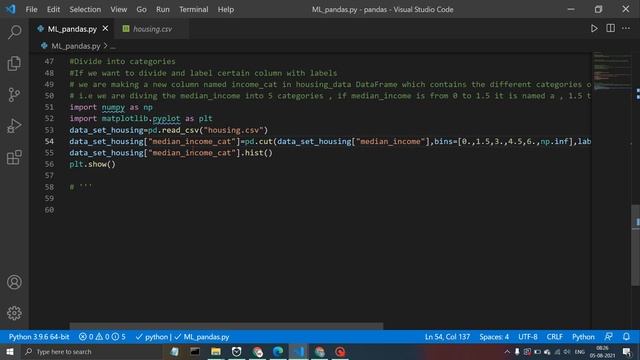Open File Explorer from taskbar
The image size is (640, 360).
point(216,351)
